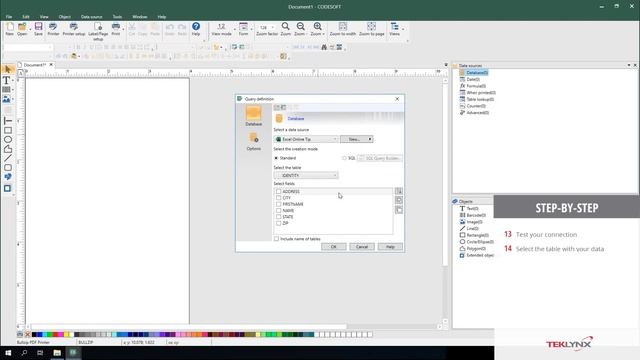The image size is (640, 360).
Task: Open File Explorer from the taskbar
Action: click(57, 353)
